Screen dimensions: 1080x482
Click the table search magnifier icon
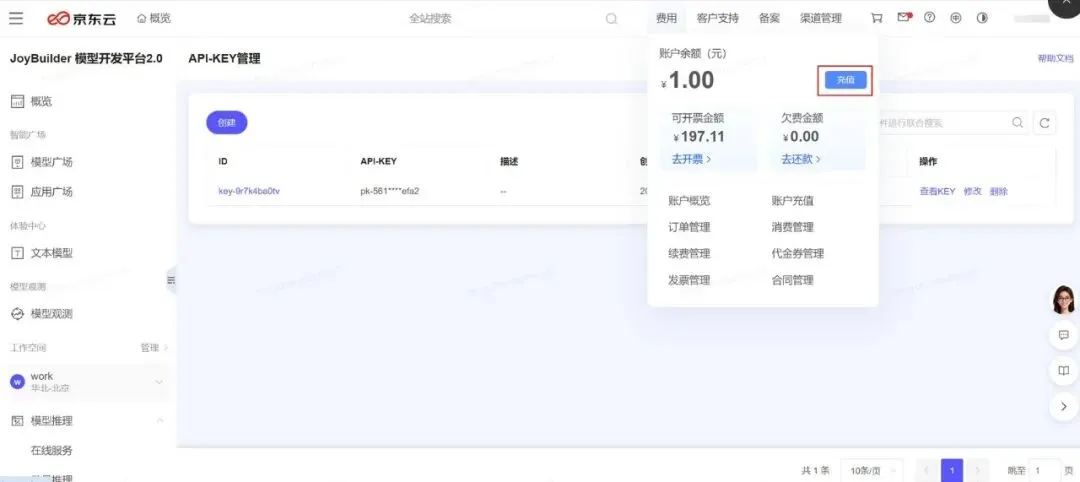[1017, 123]
